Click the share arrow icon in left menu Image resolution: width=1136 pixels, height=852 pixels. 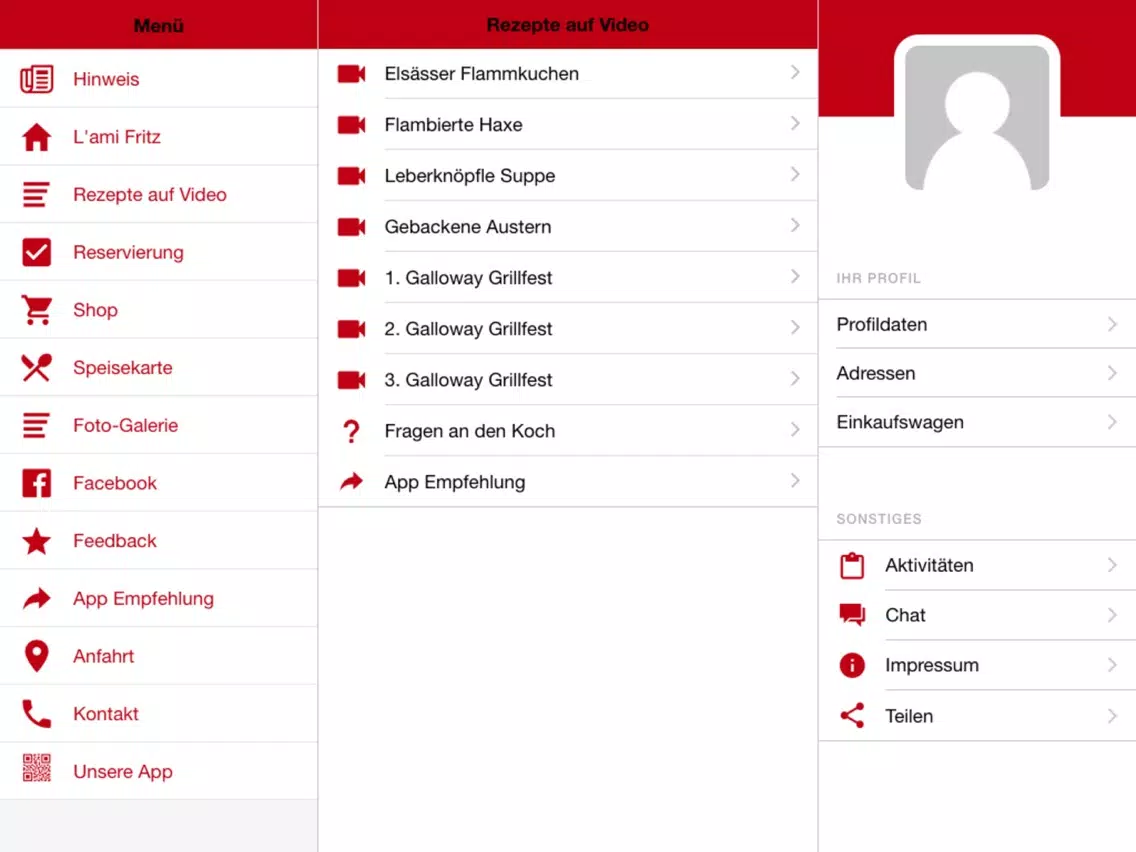pyautogui.click(x=36, y=598)
